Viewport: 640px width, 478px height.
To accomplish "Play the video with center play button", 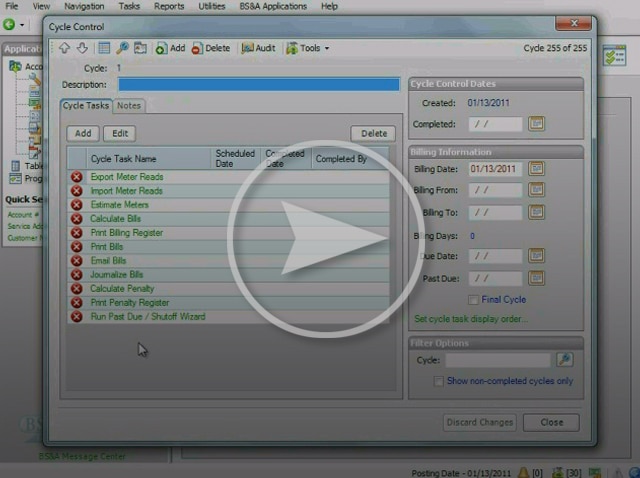I will [326, 239].
